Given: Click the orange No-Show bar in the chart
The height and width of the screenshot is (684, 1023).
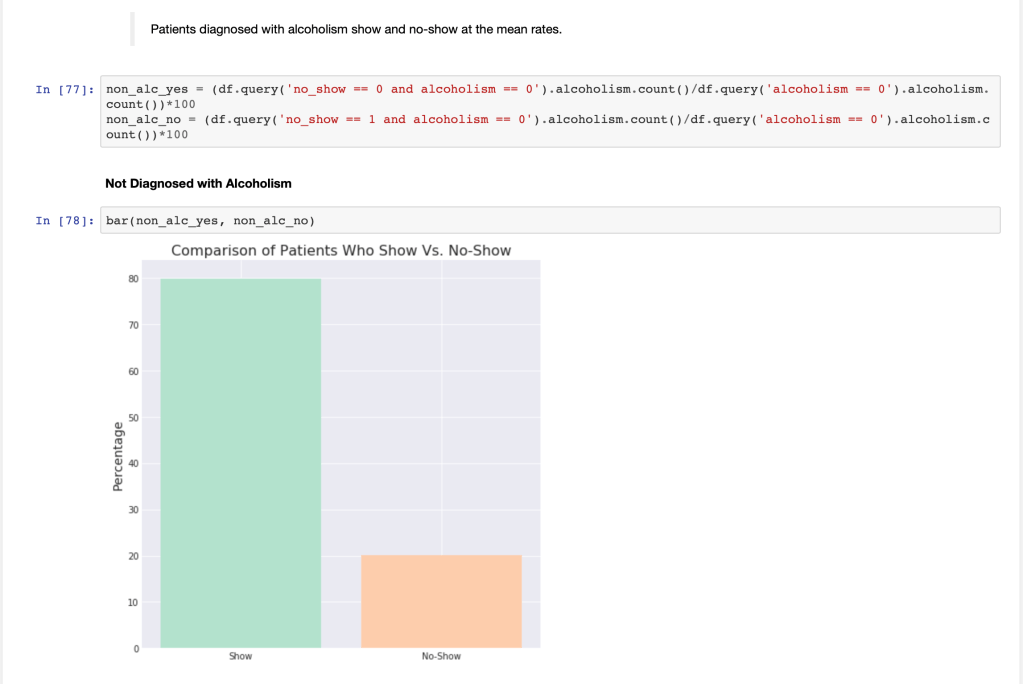Looking at the screenshot, I should click(x=441, y=600).
